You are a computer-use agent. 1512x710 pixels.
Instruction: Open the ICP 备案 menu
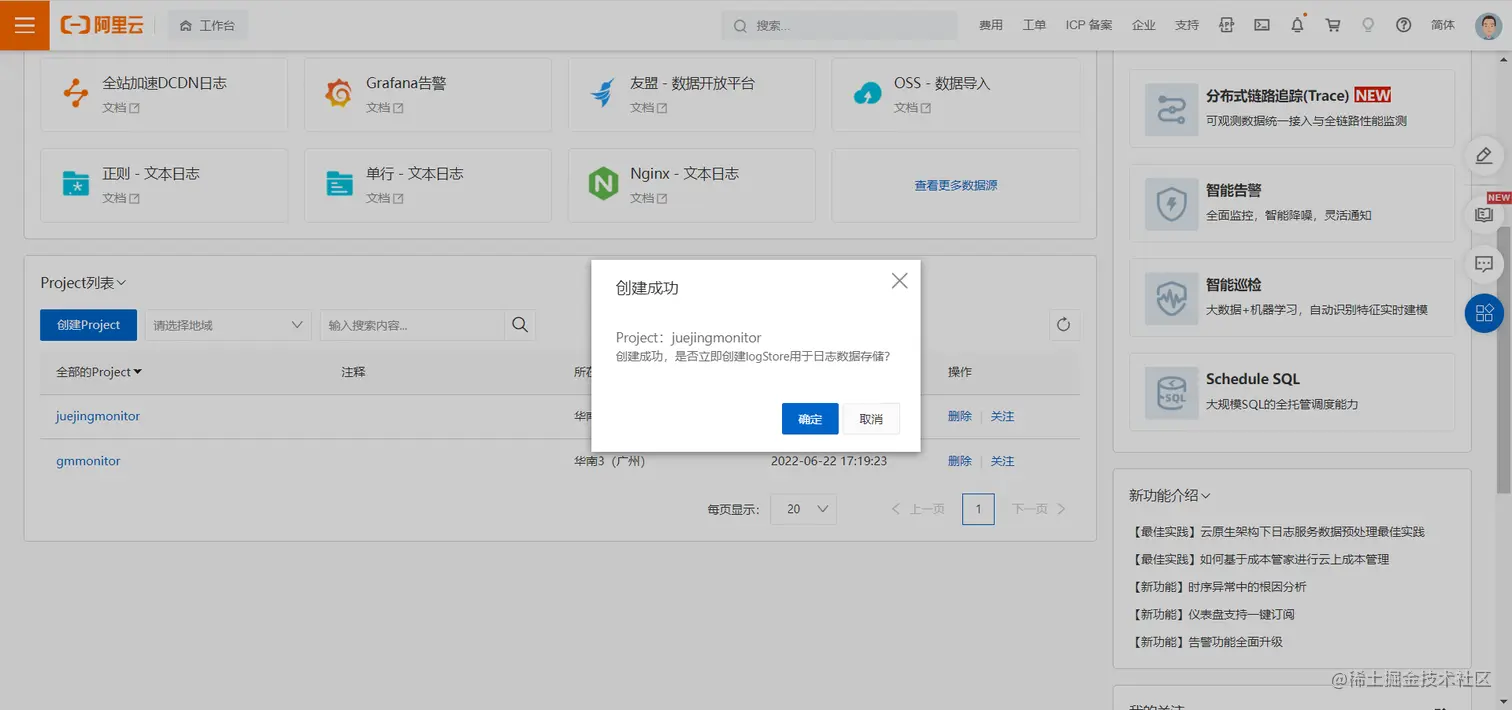(1089, 25)
